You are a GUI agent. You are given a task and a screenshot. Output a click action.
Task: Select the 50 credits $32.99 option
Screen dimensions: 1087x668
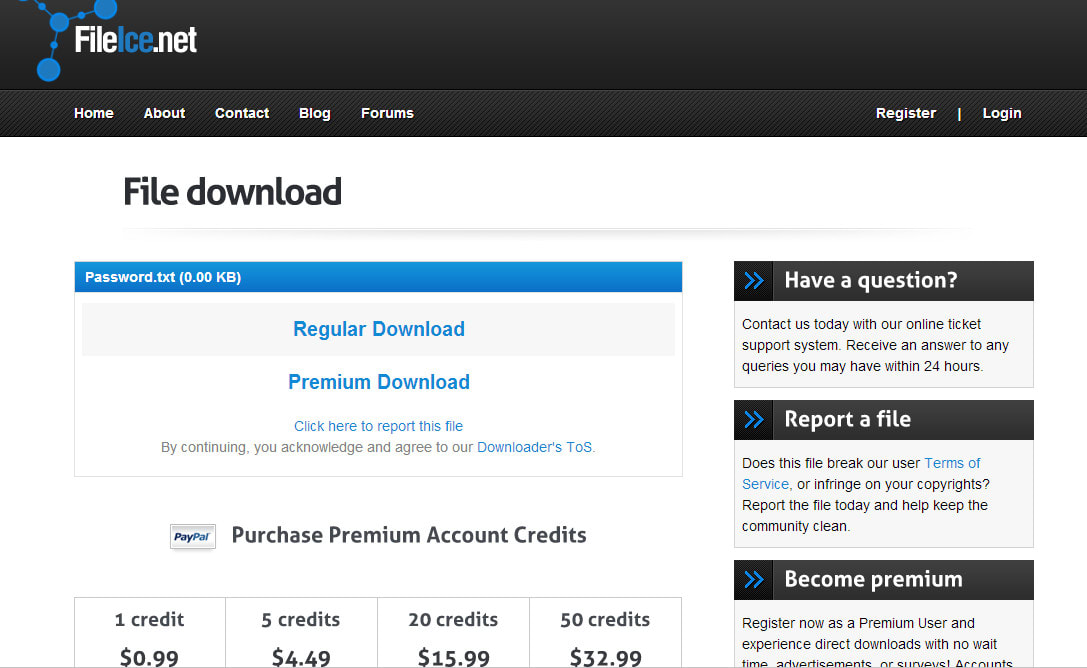coord(605,633)
